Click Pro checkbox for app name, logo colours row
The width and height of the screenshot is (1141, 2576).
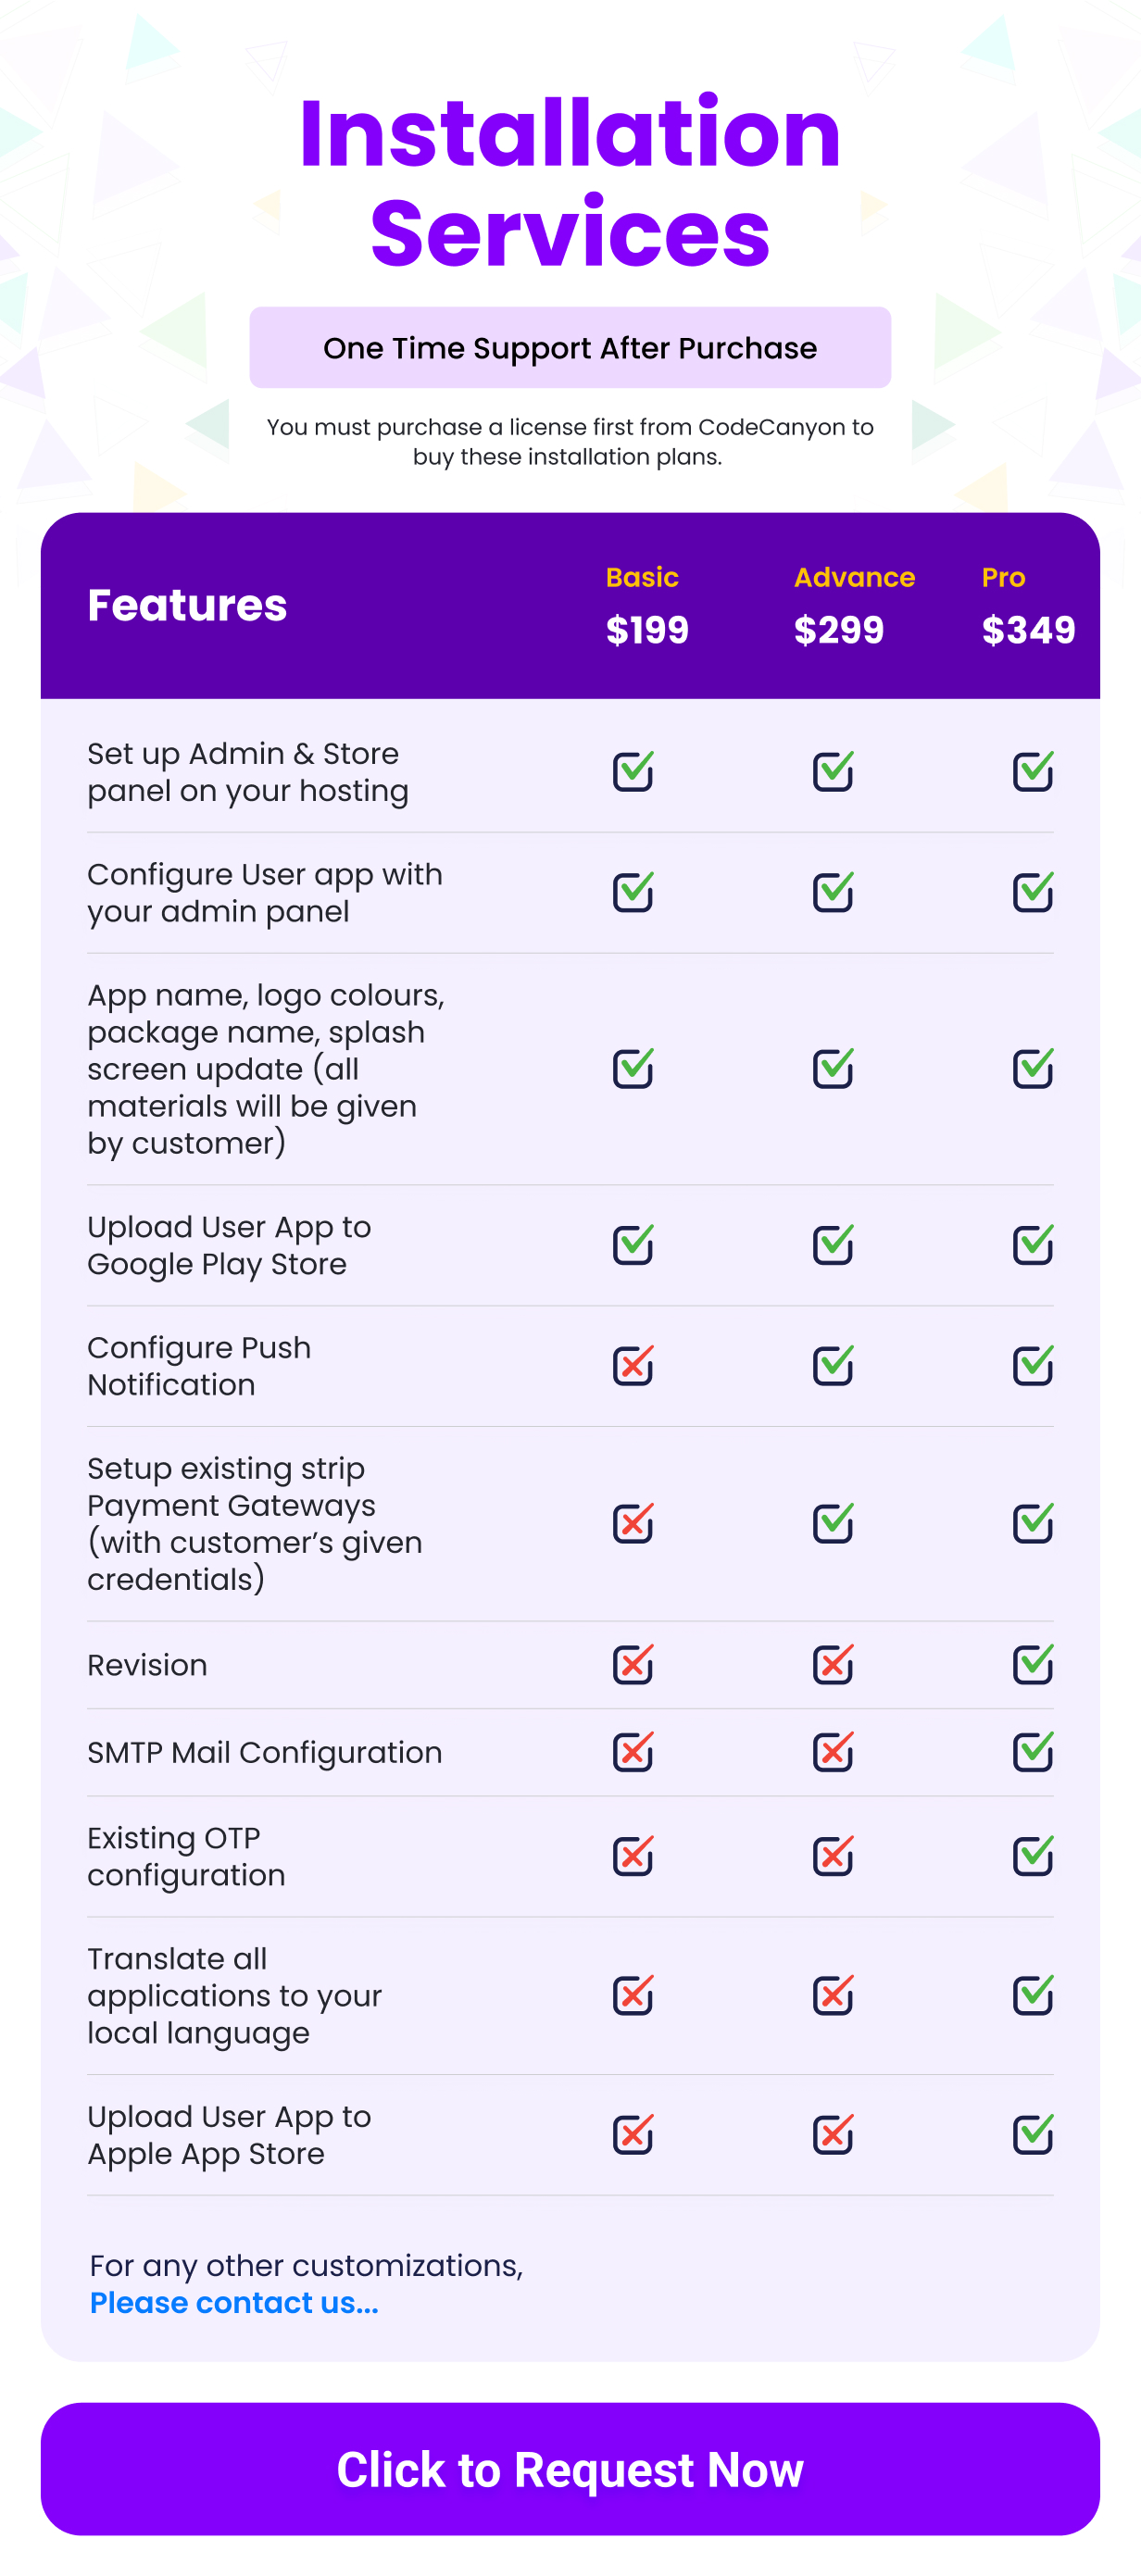tap(1033, 1068)
